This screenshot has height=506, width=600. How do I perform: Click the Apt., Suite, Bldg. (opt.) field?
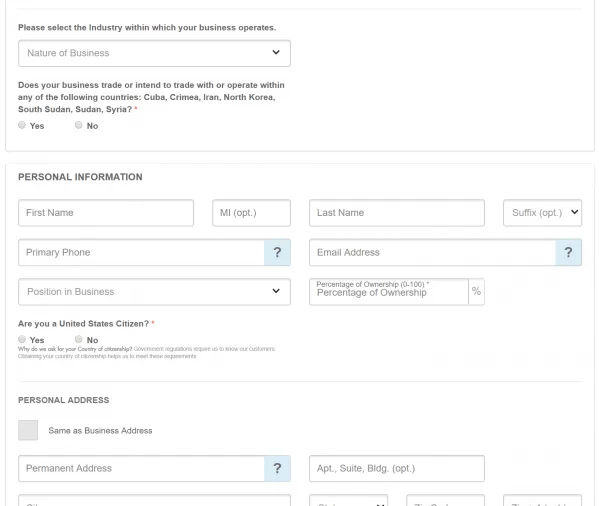(396, 469)
